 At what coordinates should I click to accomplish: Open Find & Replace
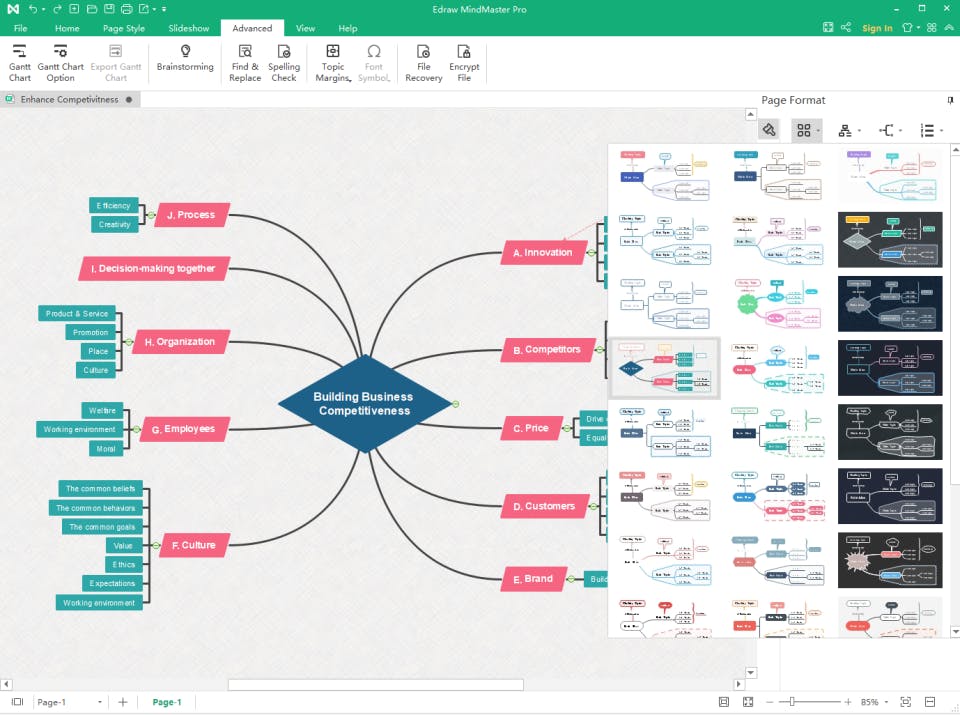pos(245,62)
